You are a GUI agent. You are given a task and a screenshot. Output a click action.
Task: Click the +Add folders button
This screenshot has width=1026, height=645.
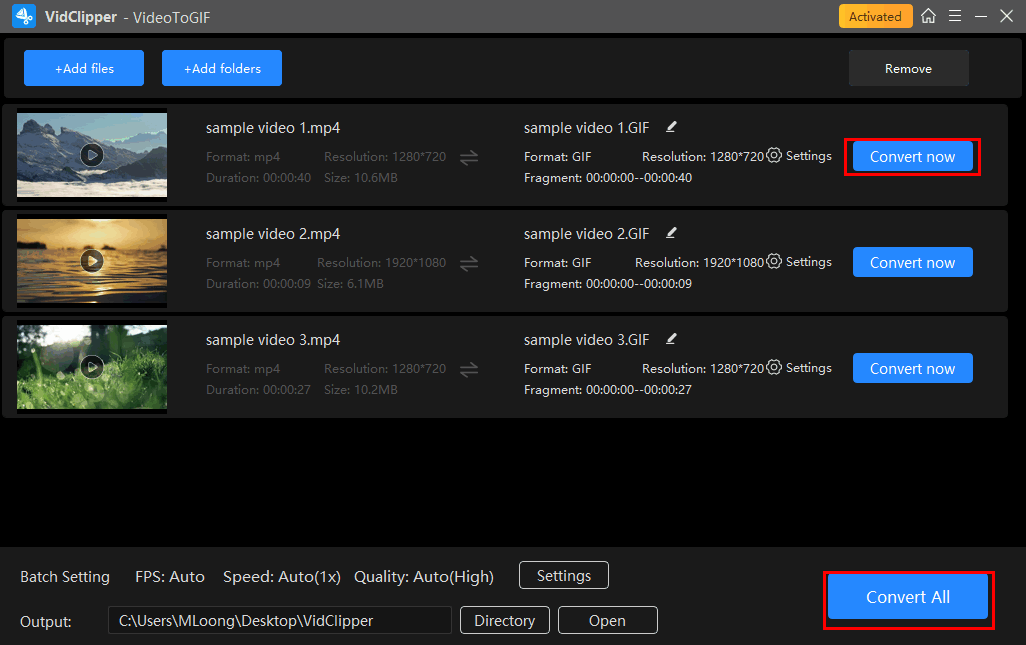[222, 68]
